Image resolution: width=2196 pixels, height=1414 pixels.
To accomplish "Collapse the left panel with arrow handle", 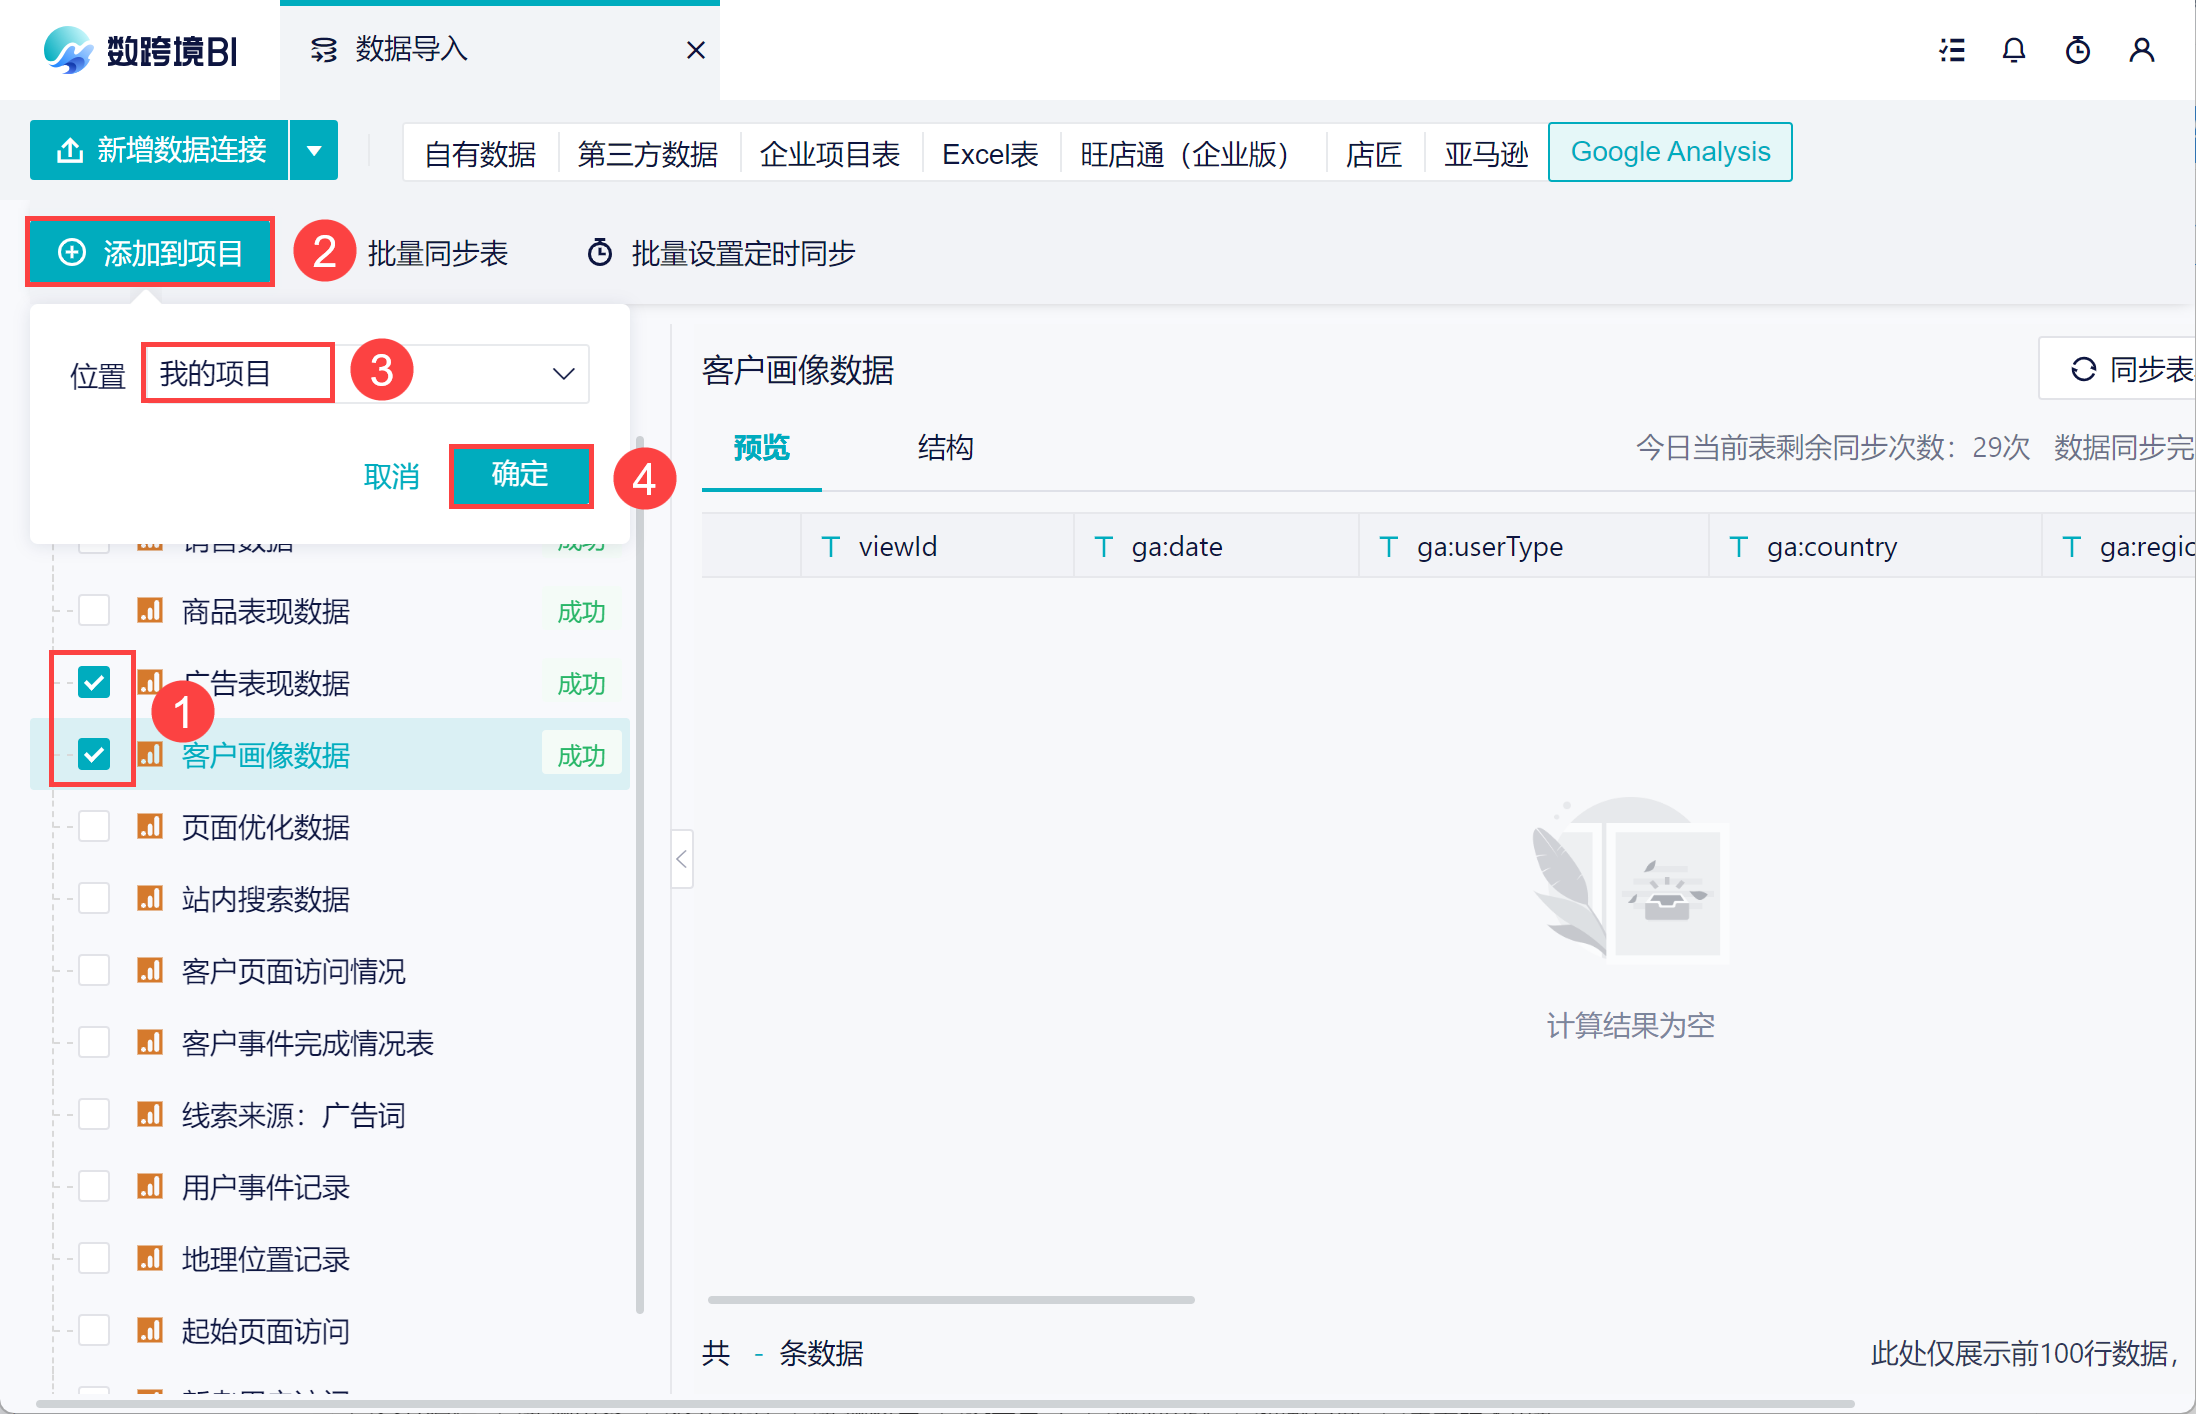I will point(682,859).
